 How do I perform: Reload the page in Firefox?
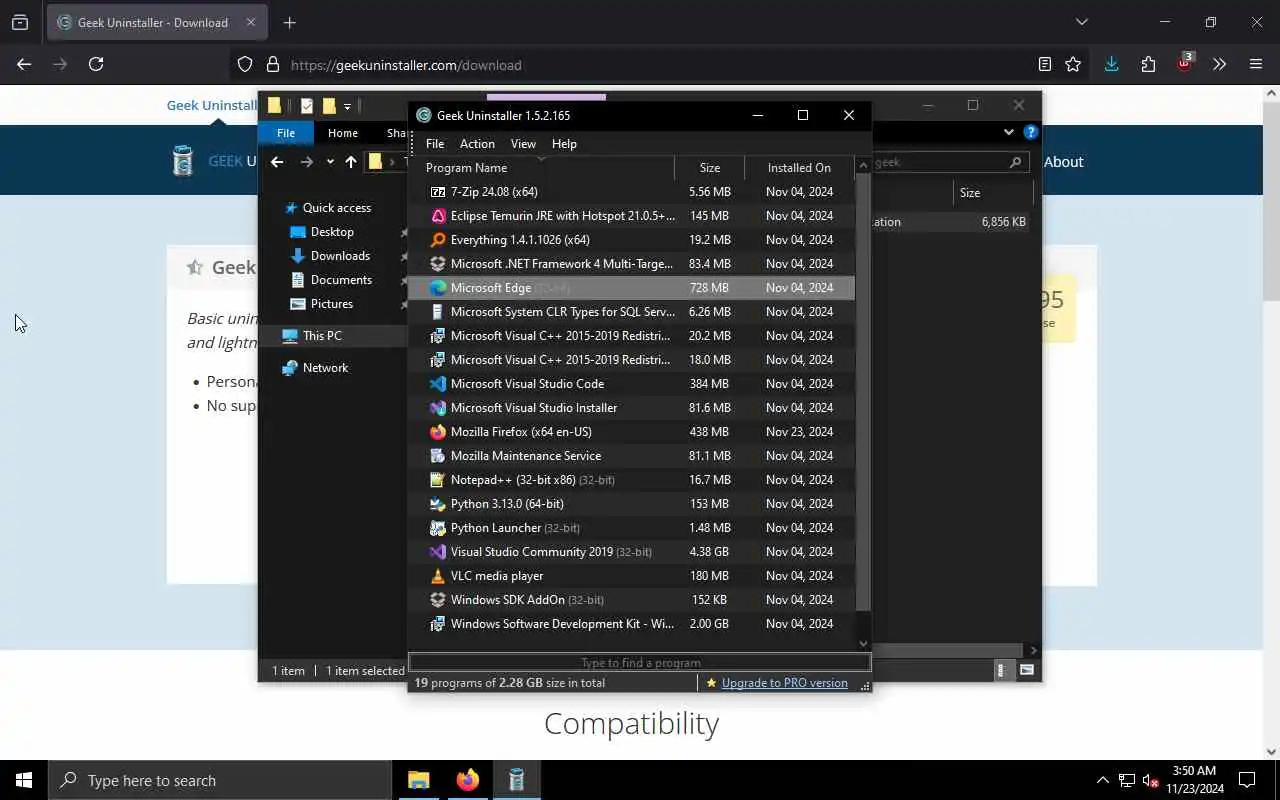96,64
